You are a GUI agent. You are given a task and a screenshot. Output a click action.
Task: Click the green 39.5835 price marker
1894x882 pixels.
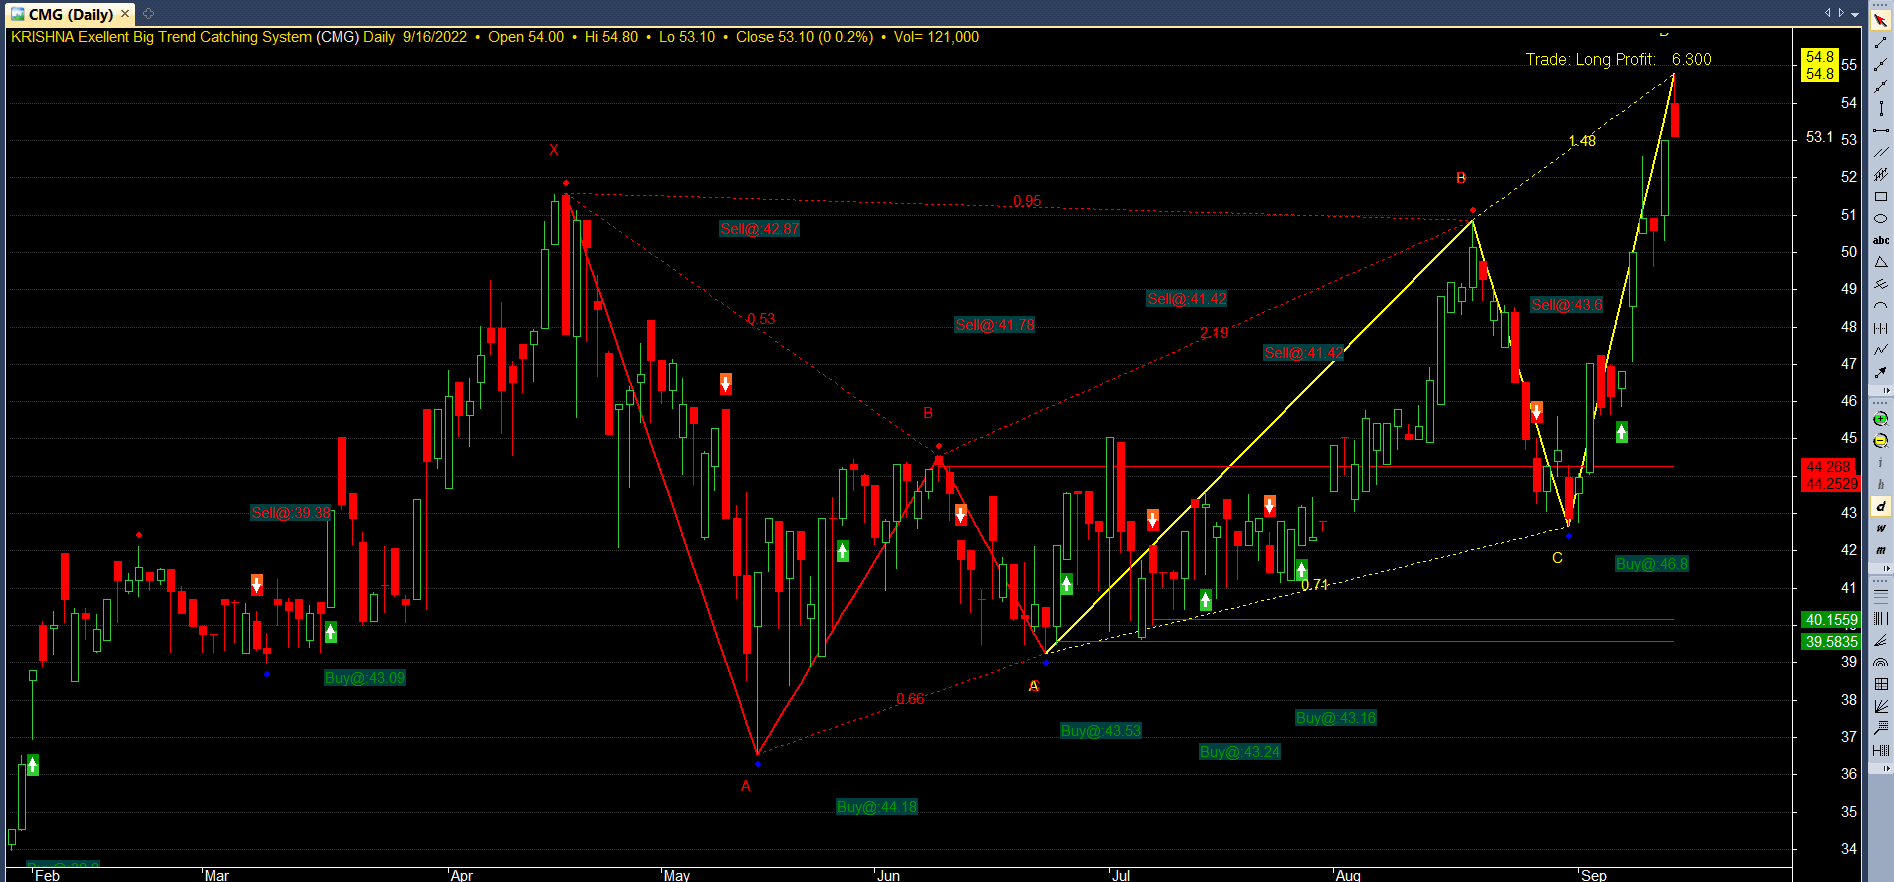(x=1832, y=642)
